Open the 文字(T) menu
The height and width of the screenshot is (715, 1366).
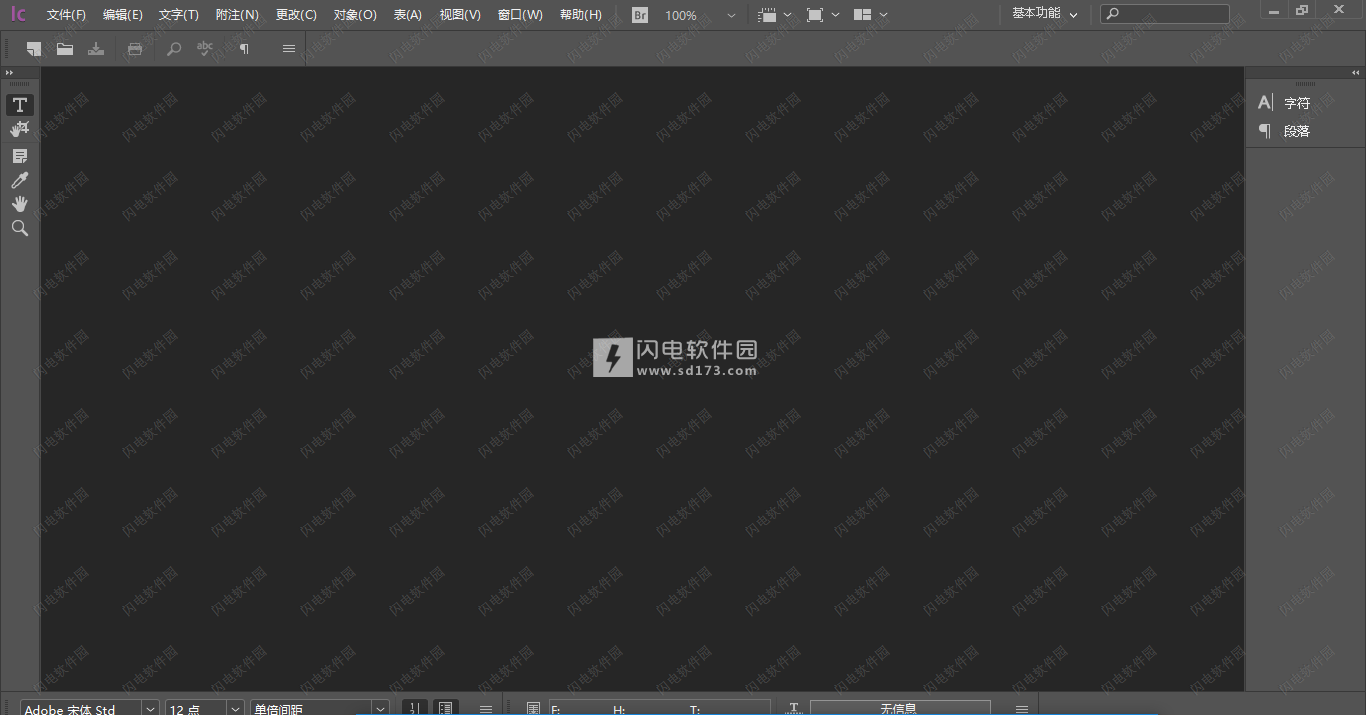(179, 15)
